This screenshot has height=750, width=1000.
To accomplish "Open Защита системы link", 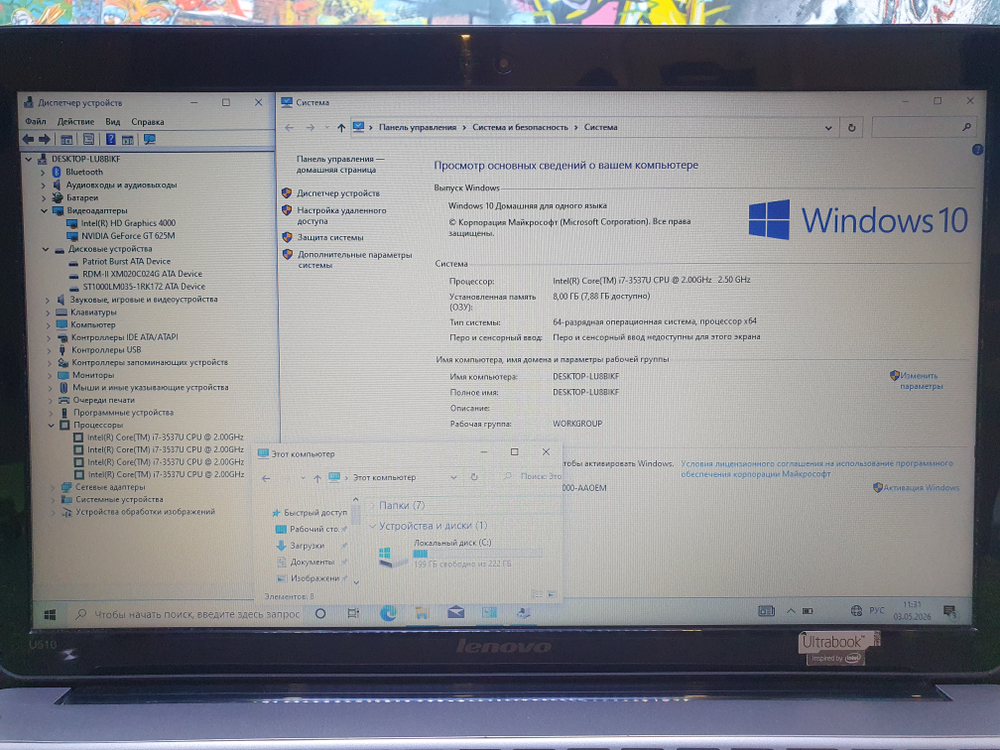I will pyautogui.click(x=330, y=237).
